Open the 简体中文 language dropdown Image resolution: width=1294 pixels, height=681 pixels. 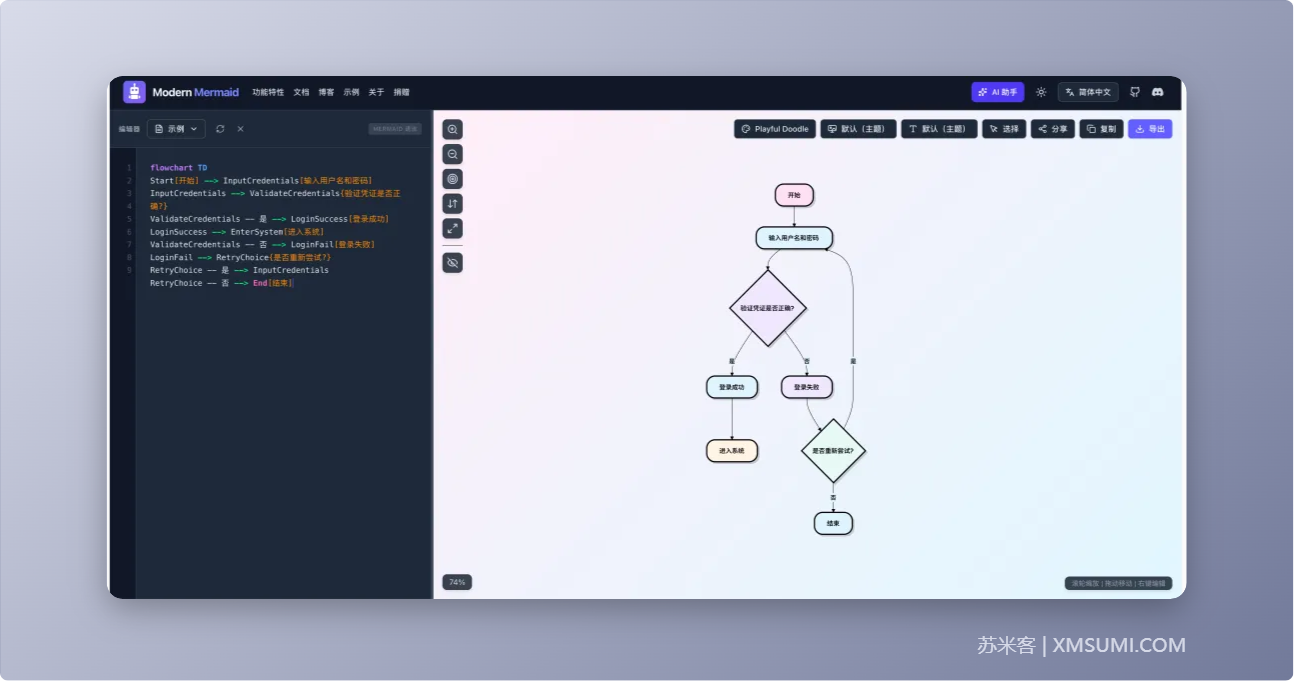click(1088, 92)
